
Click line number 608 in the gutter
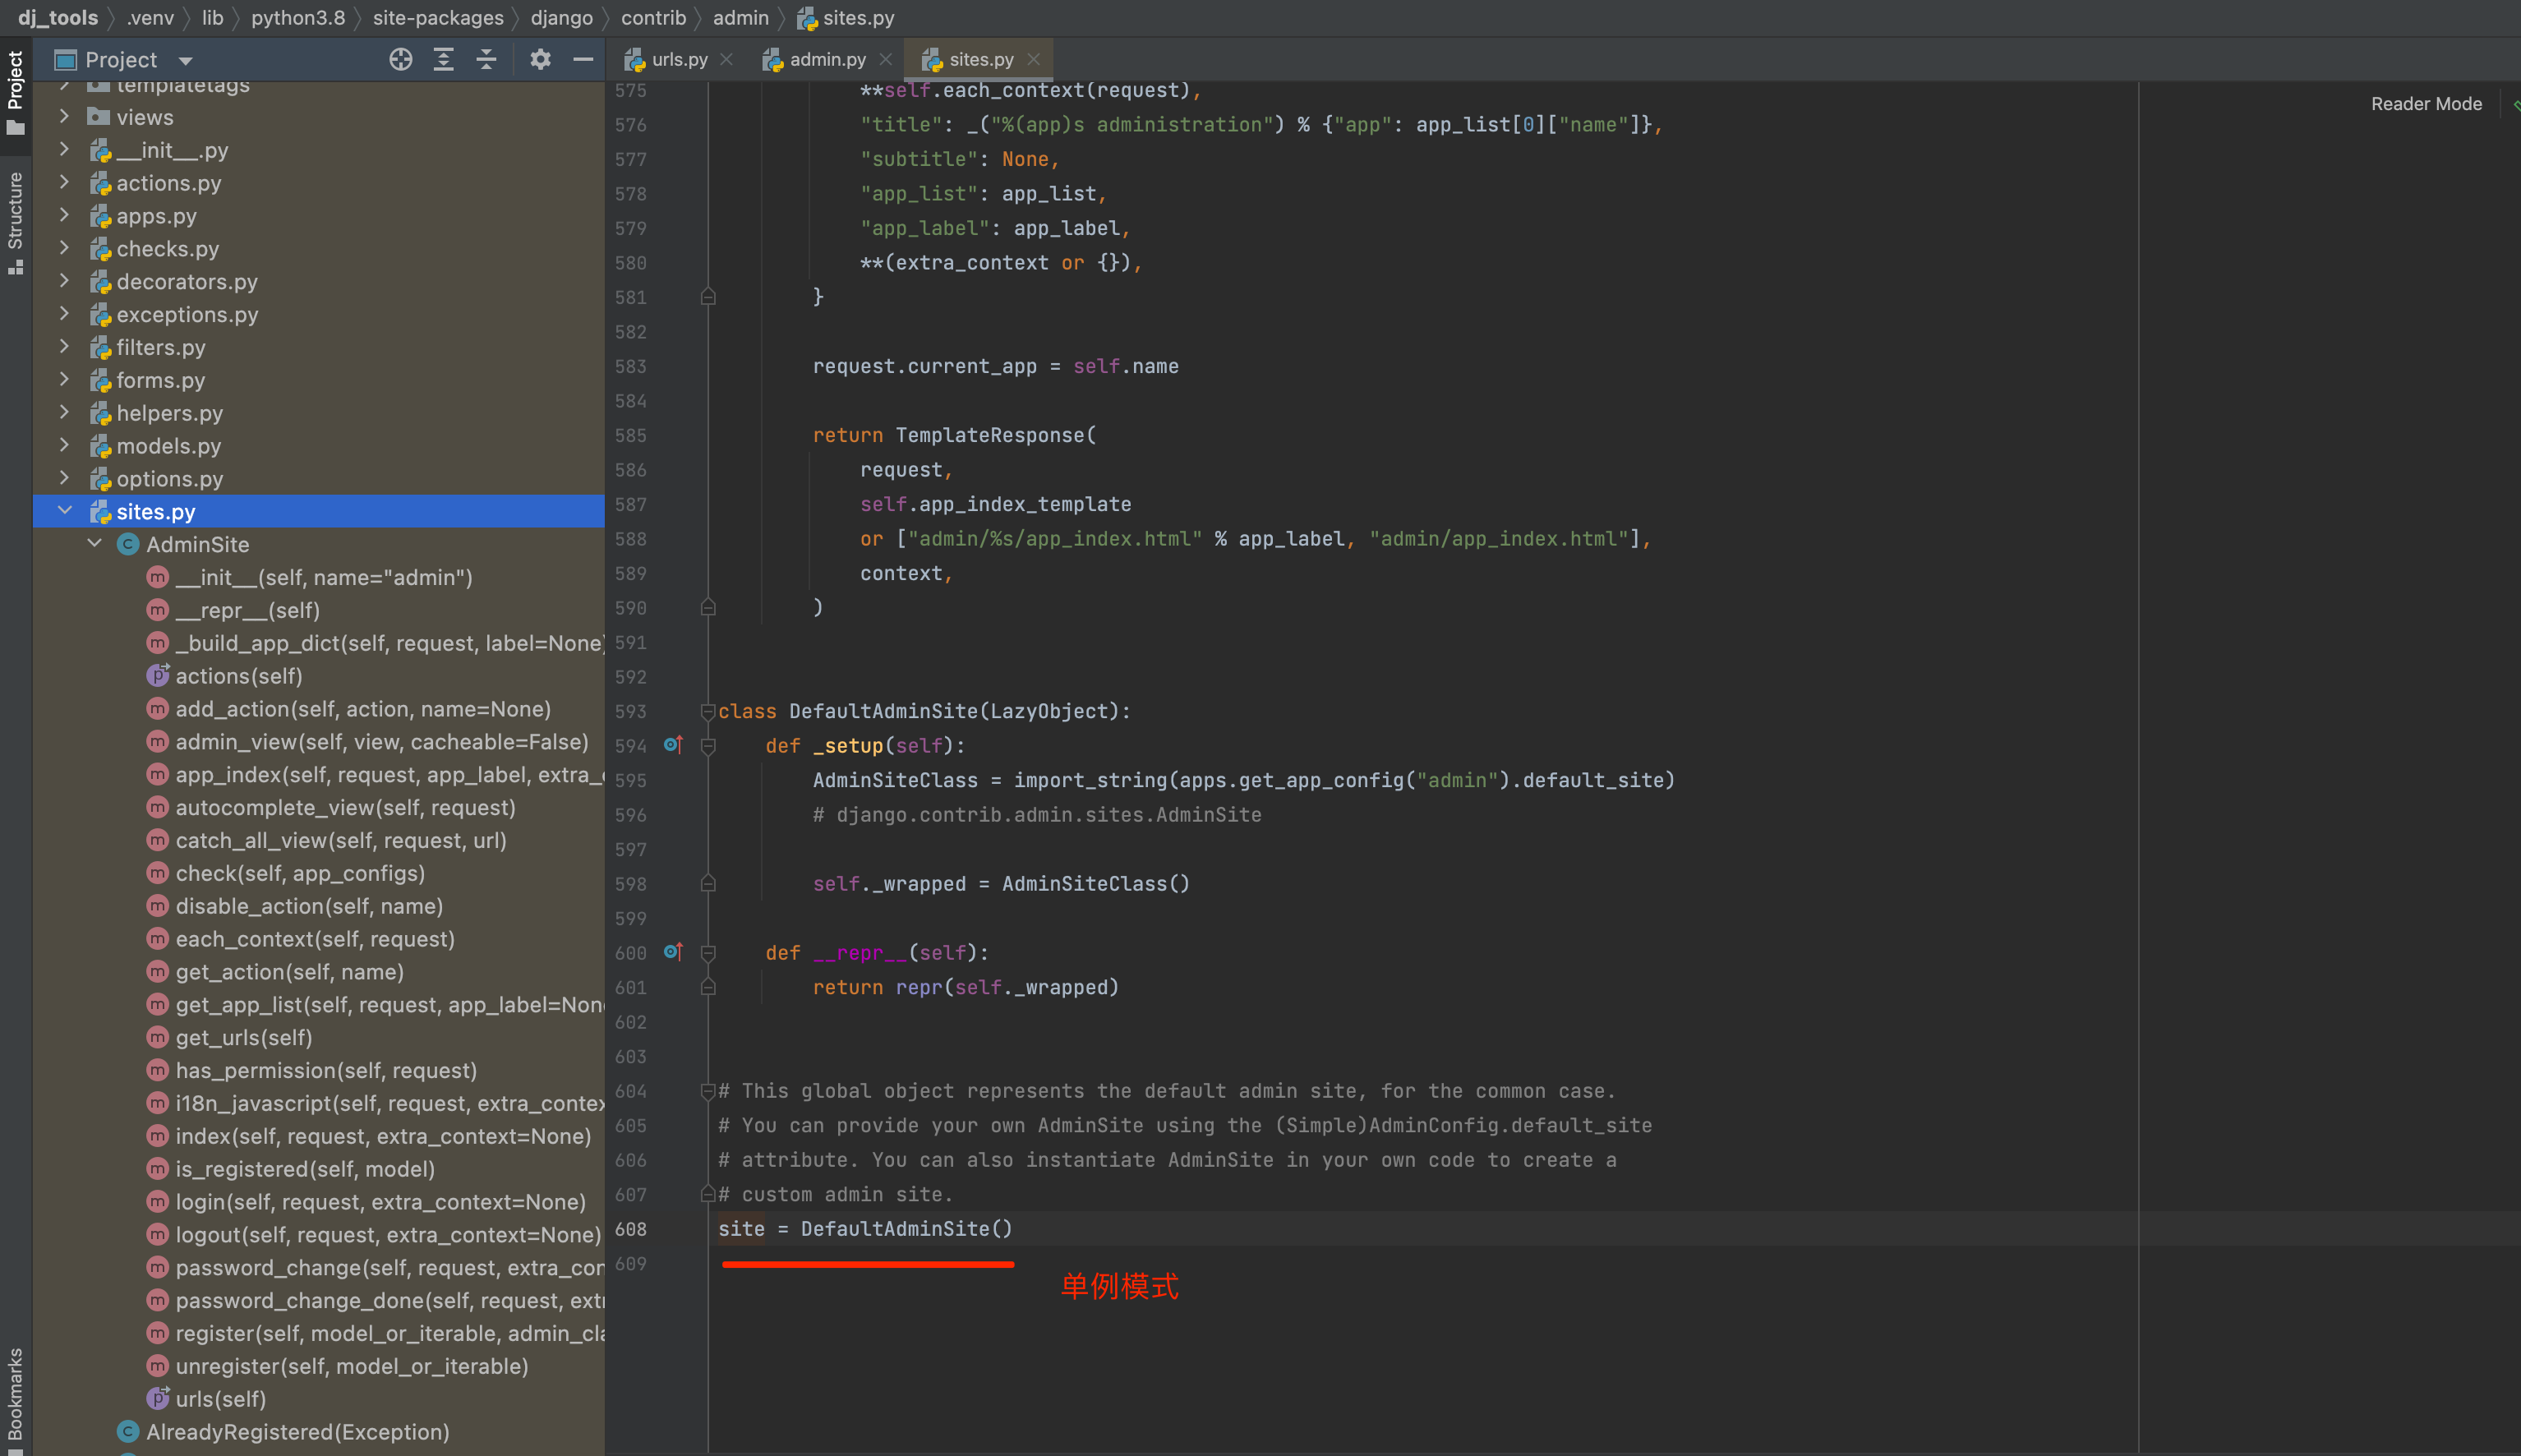tap(631, 1229)
